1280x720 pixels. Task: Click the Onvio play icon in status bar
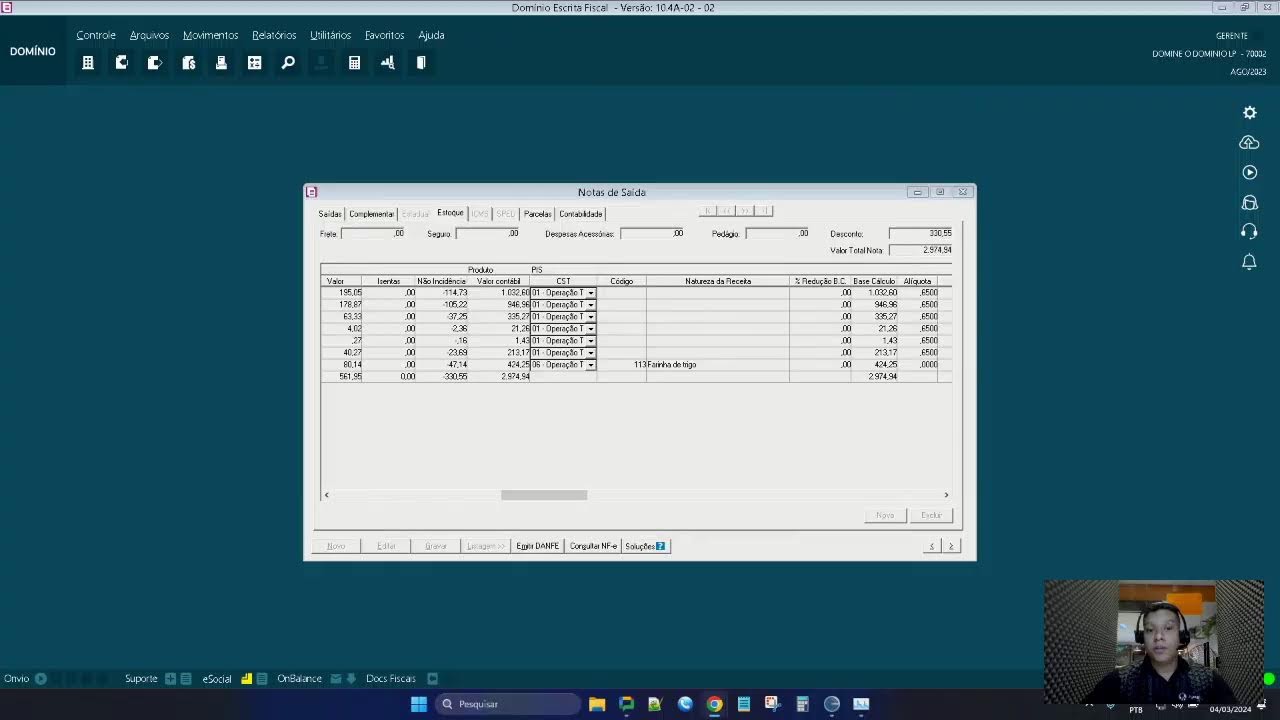[x=41, y=678]
